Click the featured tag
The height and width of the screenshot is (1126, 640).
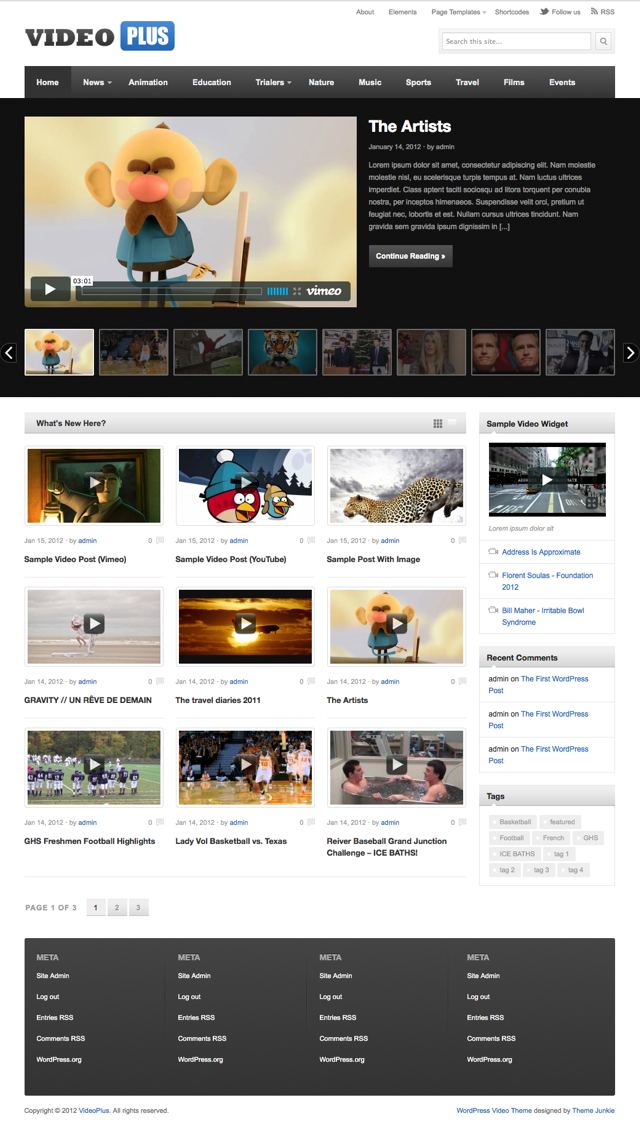click(560, 822)
